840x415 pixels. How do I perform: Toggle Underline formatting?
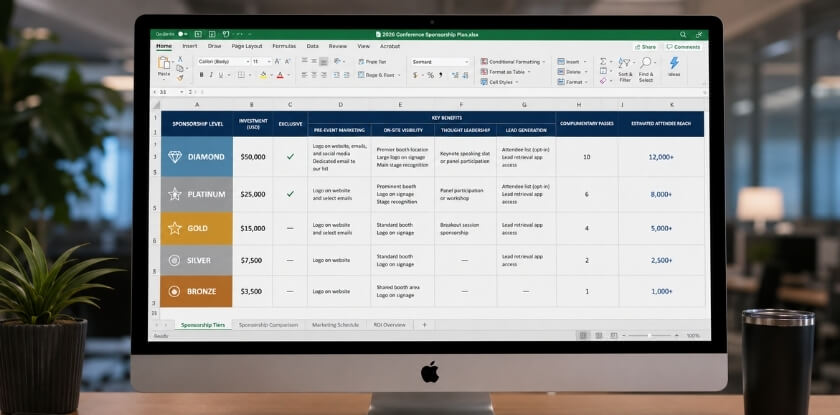[x=221, y=75]
